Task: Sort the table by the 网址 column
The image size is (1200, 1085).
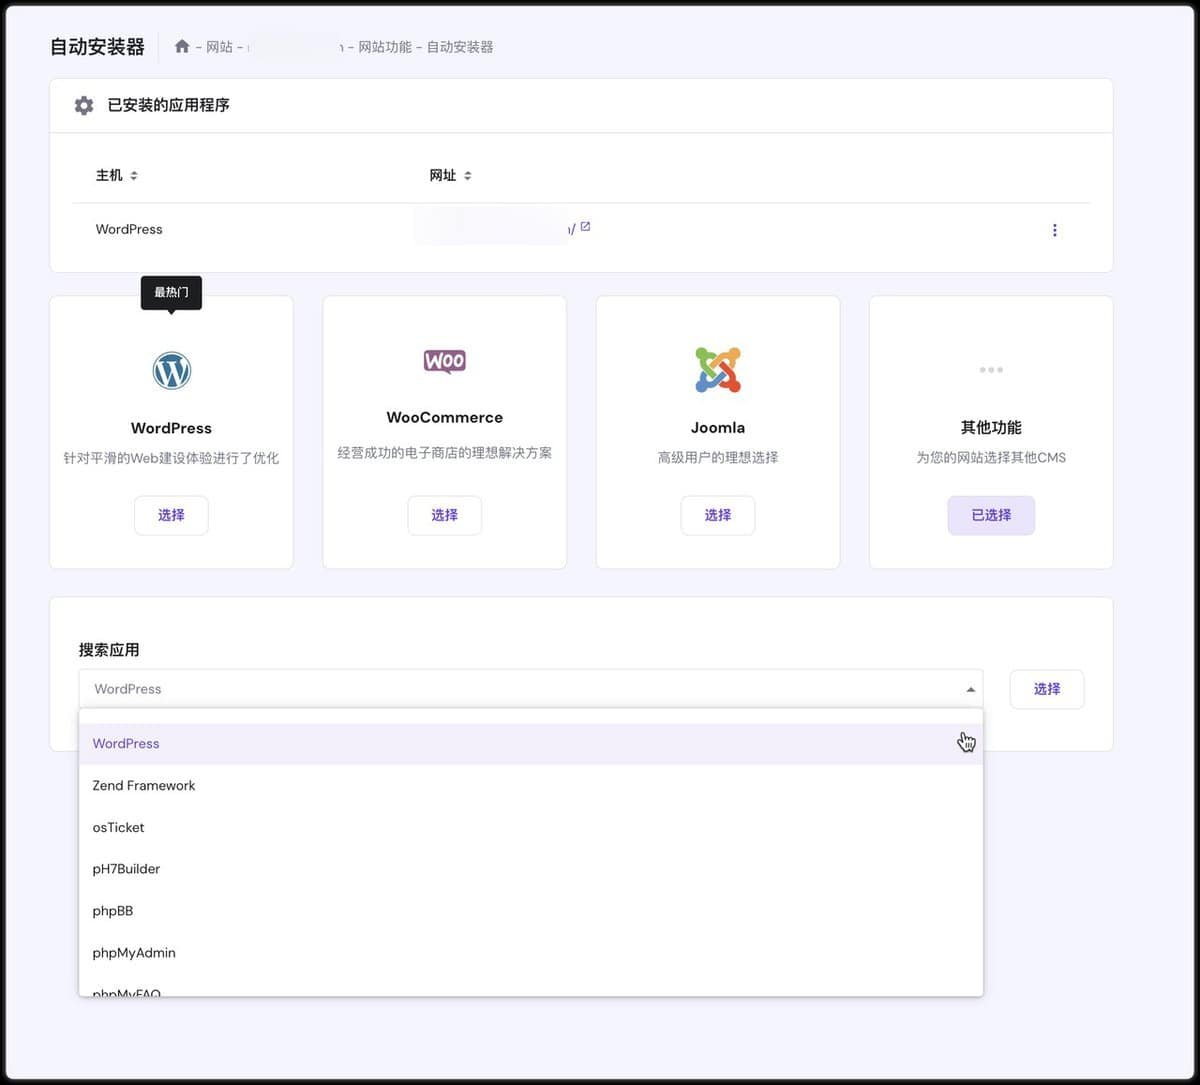Action: pyautogui.click(x=450, y=175)
